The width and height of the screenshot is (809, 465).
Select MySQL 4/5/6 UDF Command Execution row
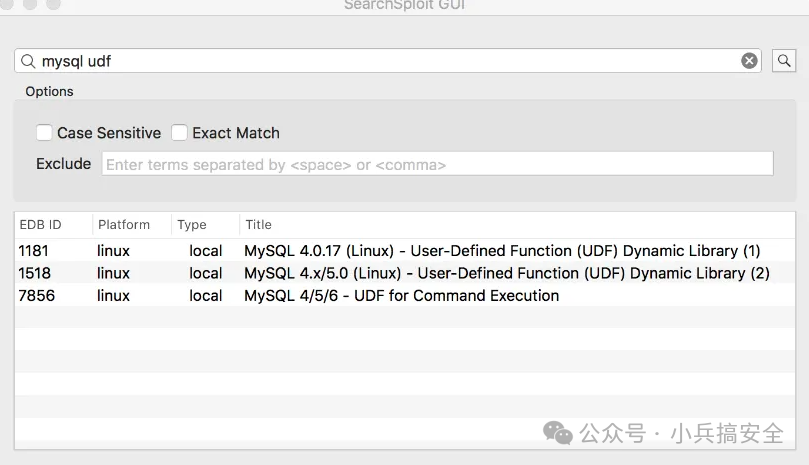401,296
